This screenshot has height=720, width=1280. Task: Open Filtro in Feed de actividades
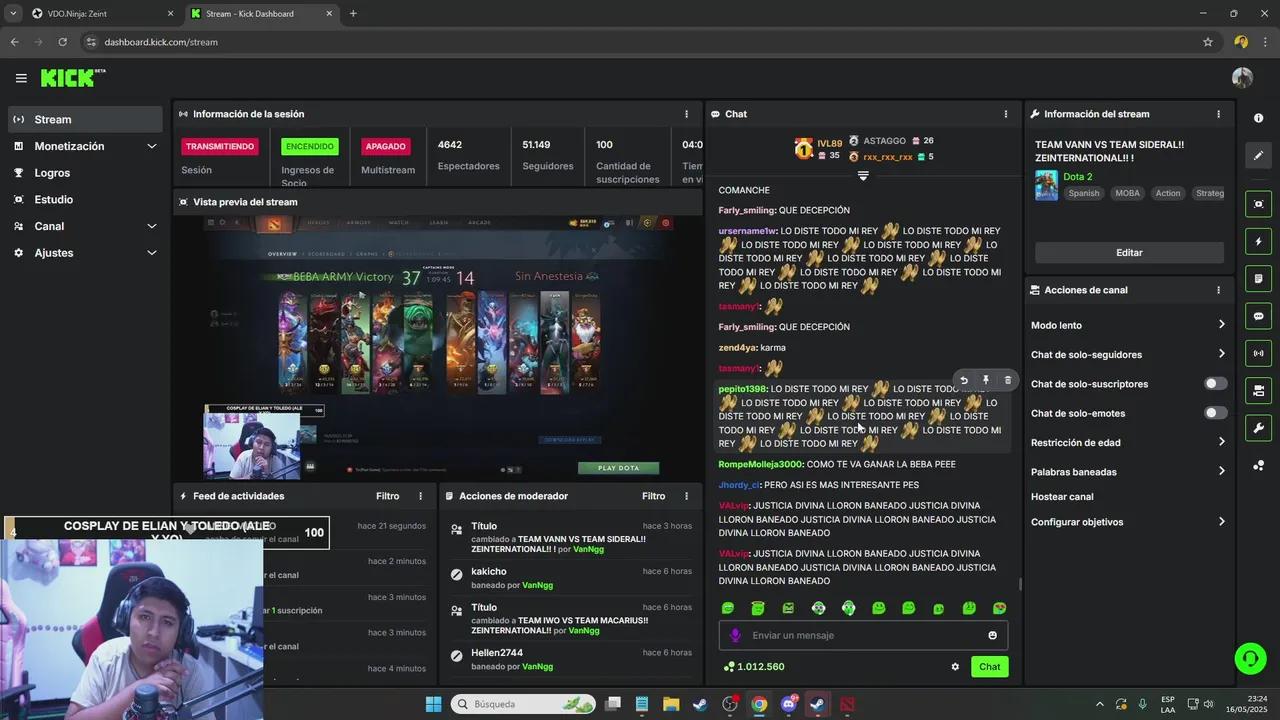click(387, 496)
